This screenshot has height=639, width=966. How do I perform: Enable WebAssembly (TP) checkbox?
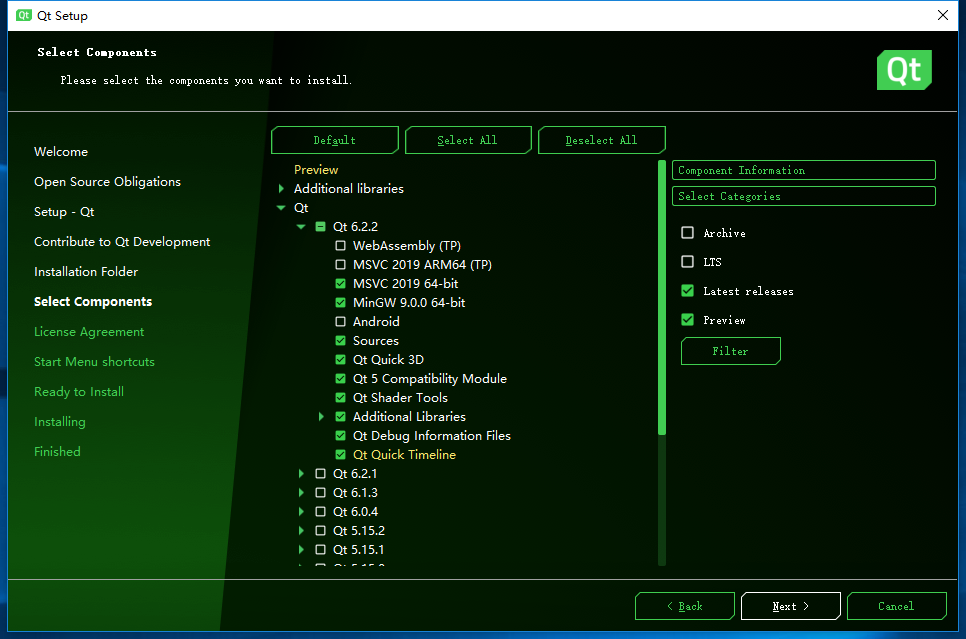point(340,246)
